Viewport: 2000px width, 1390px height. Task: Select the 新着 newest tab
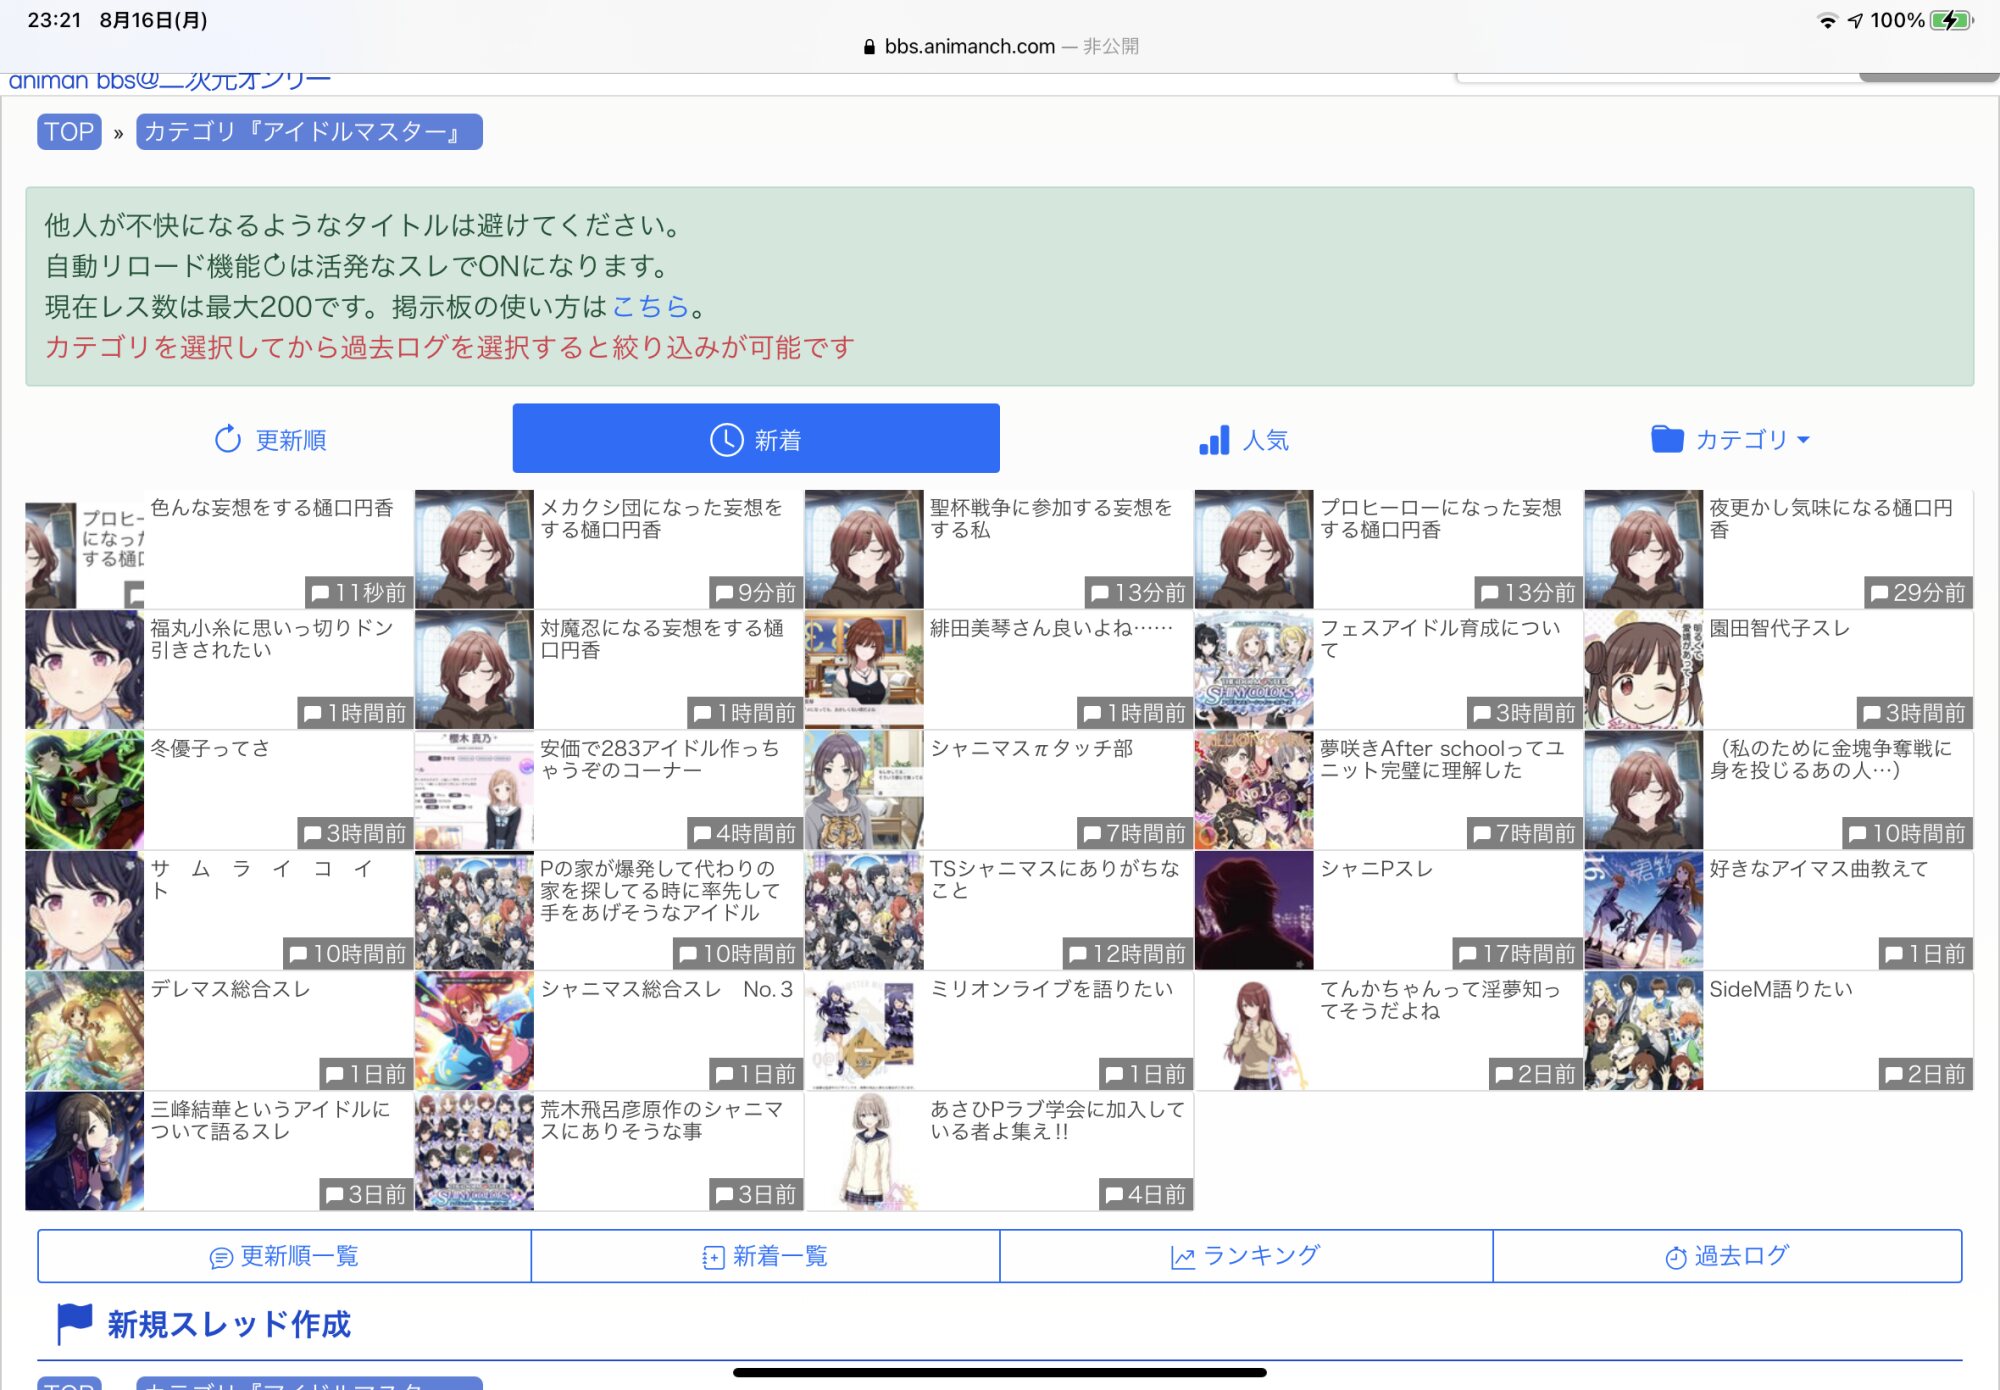point(756,439)
